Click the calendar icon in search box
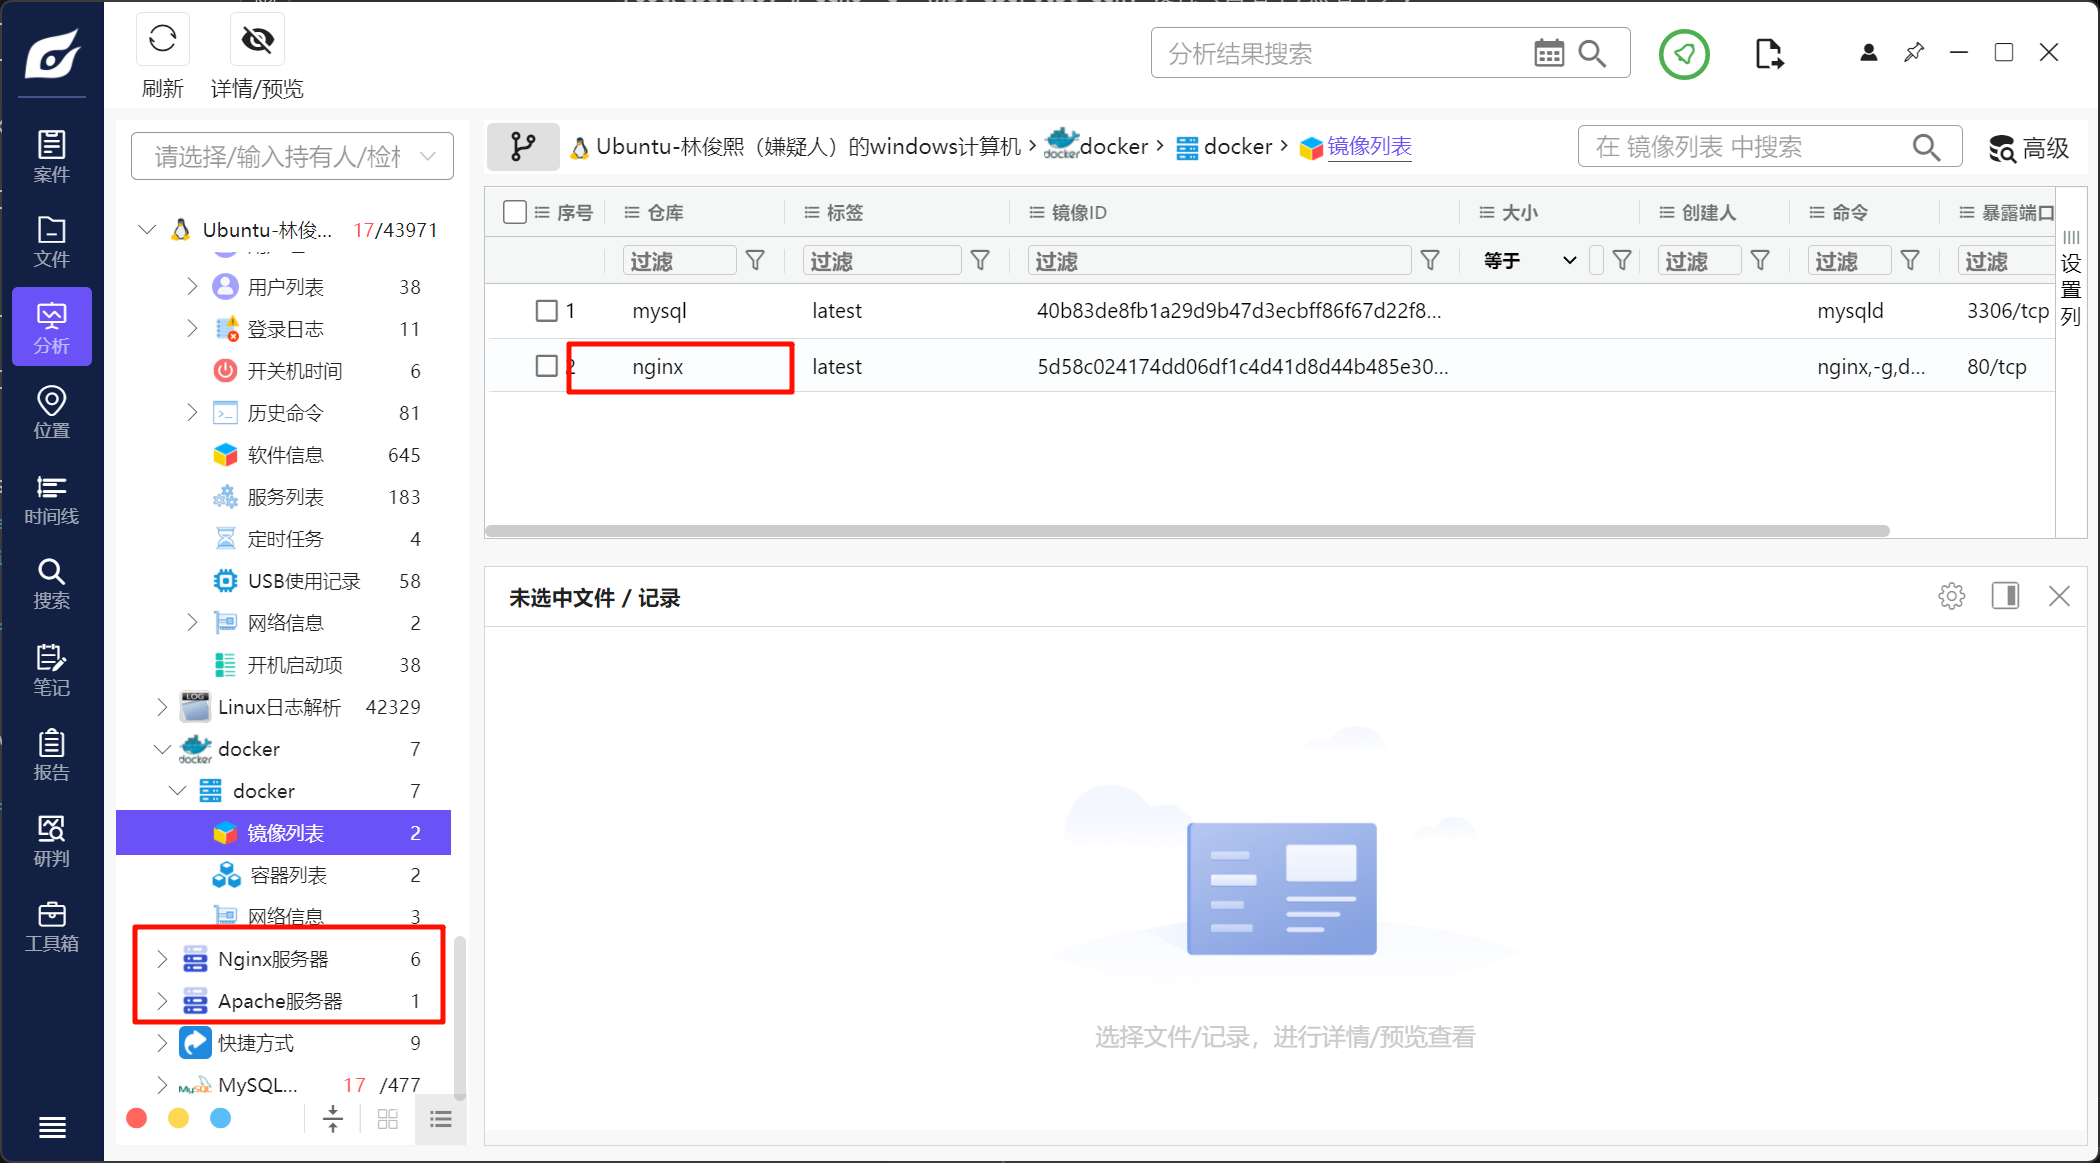Image resolution: width=2100 pixels, height=1163 pixels. pyautogui.click(x=1548, y=53)
